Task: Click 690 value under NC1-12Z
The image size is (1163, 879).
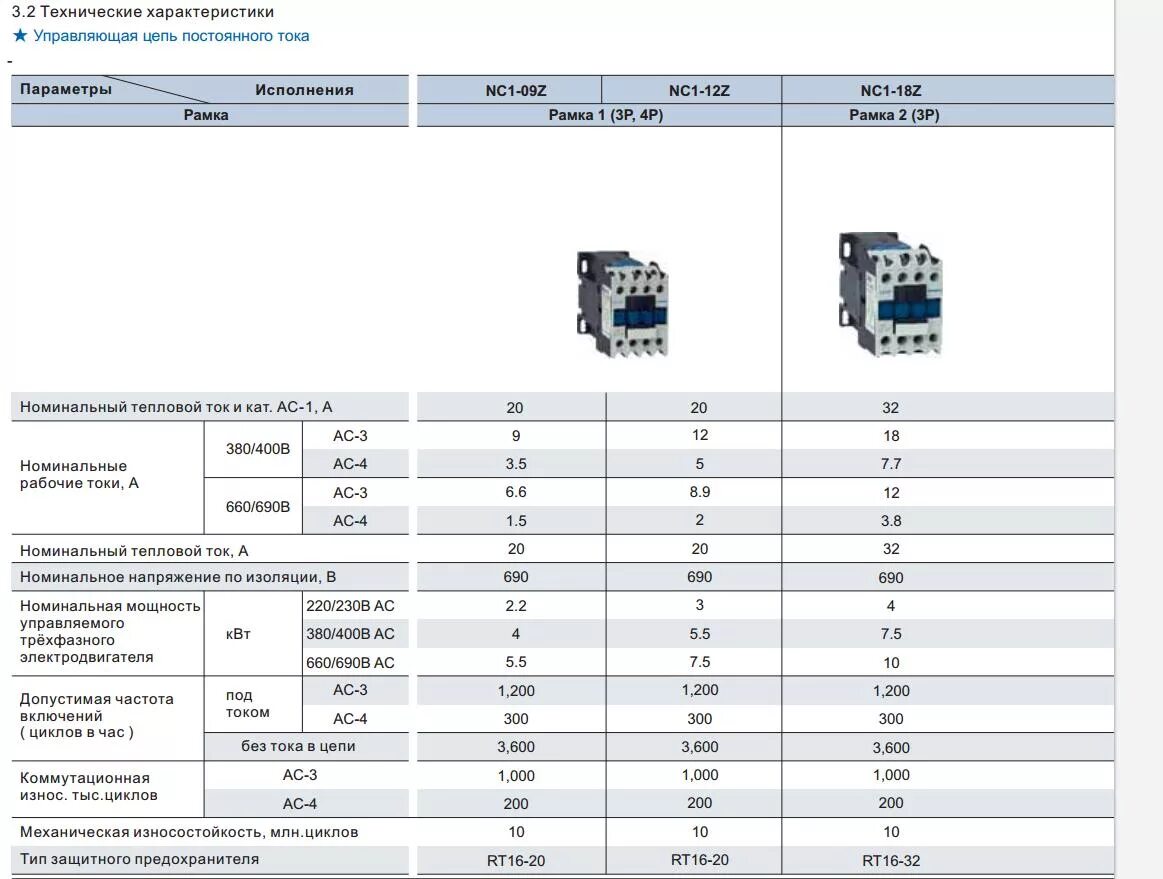Action: coord(699,577)
